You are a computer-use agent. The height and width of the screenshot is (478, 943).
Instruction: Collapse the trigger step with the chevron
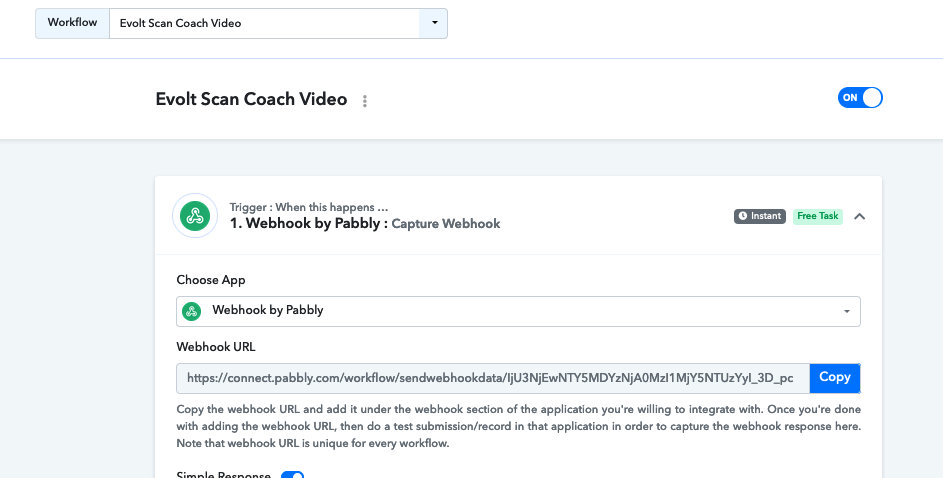(859, 216)
